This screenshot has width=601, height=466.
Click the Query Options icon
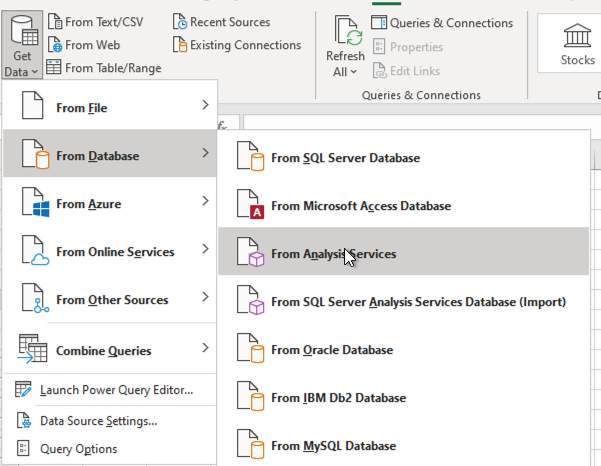[23, 448]
